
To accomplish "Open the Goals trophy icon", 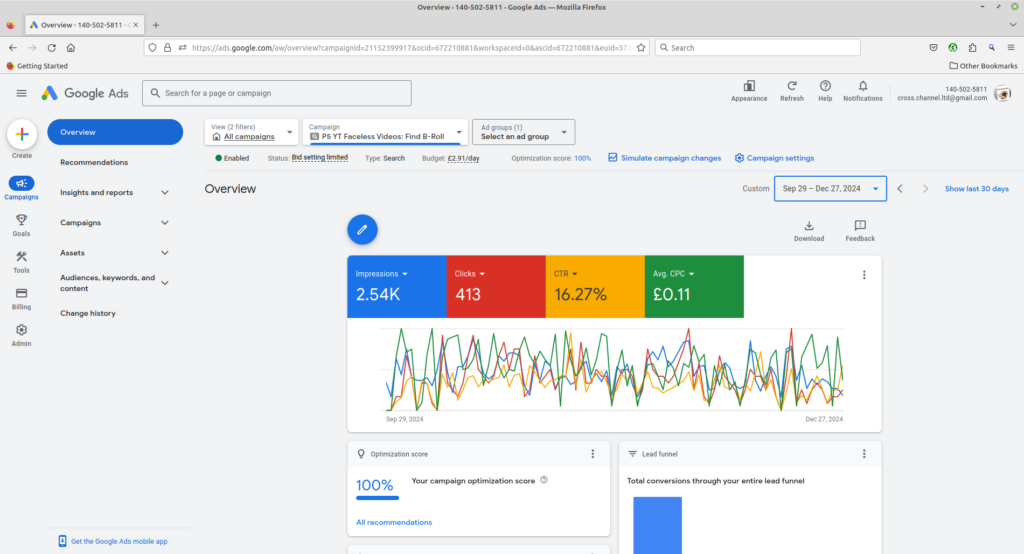I will [22, 221].
